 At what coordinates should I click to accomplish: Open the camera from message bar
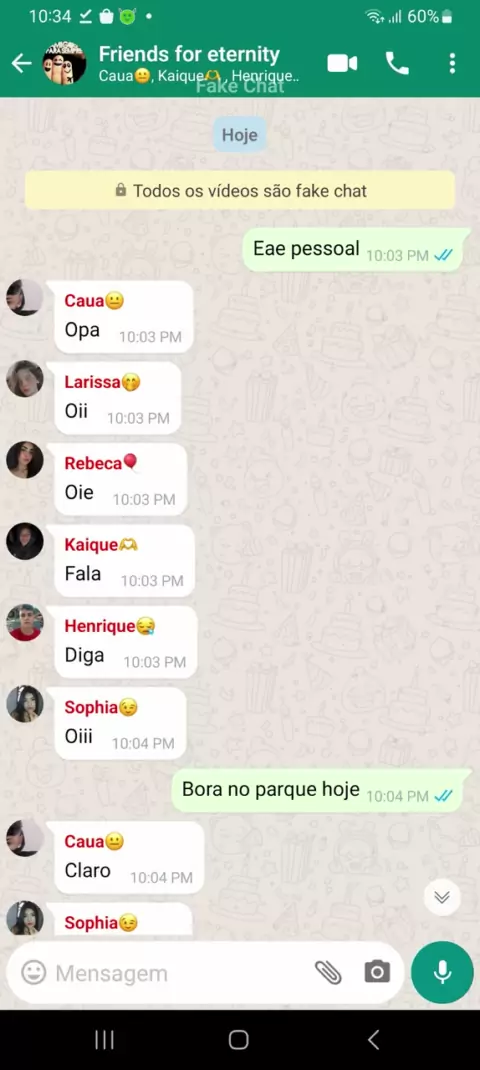pyautogui.click(x=377, y=972)
